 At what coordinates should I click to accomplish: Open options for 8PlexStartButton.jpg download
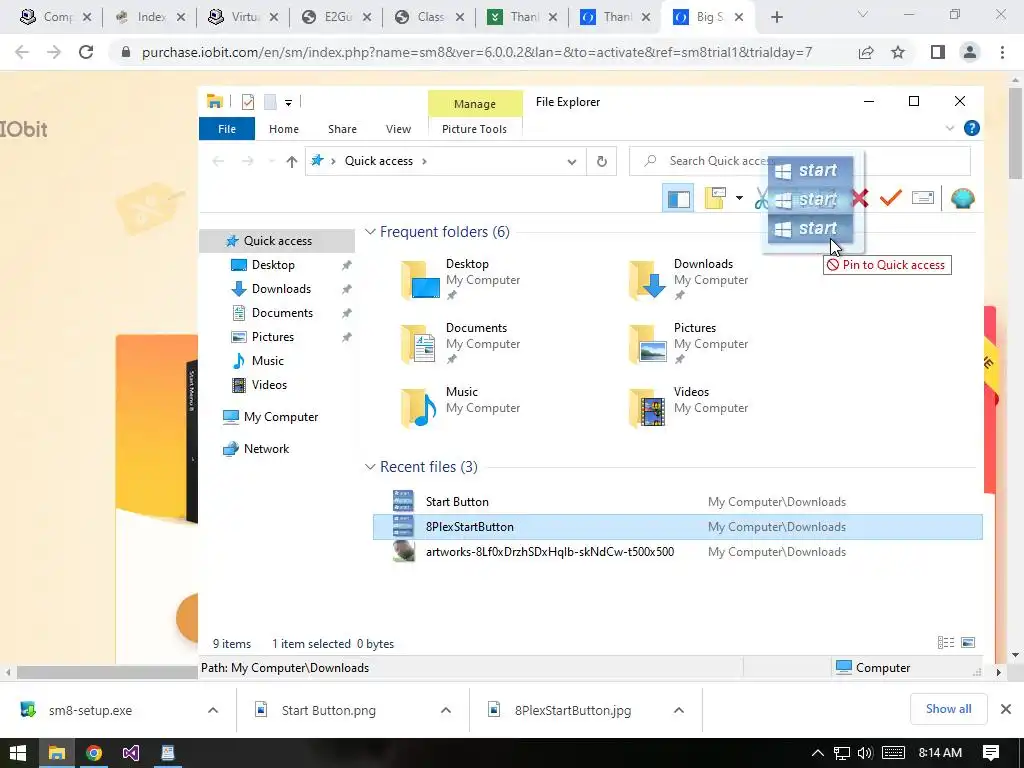(x=679, y=711)
